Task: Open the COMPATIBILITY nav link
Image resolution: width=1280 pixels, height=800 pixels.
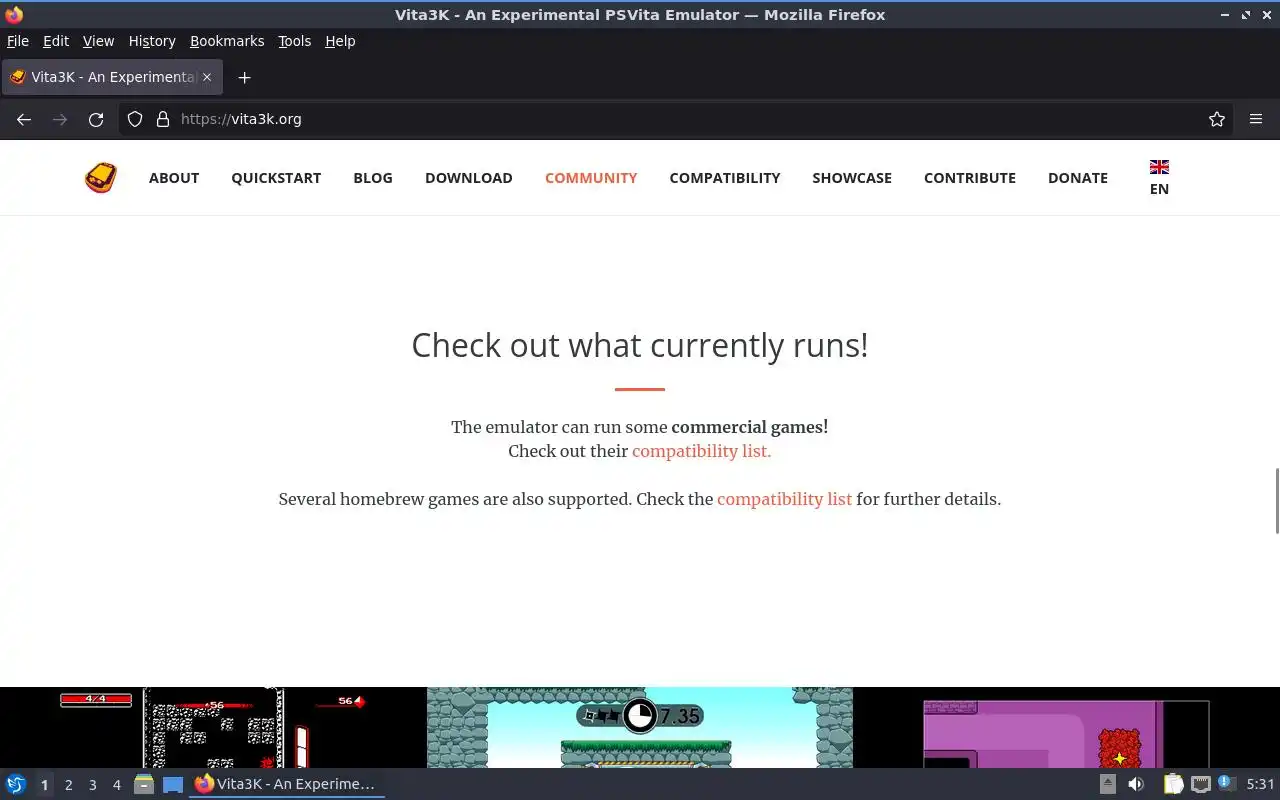Action: pos(725,178)
